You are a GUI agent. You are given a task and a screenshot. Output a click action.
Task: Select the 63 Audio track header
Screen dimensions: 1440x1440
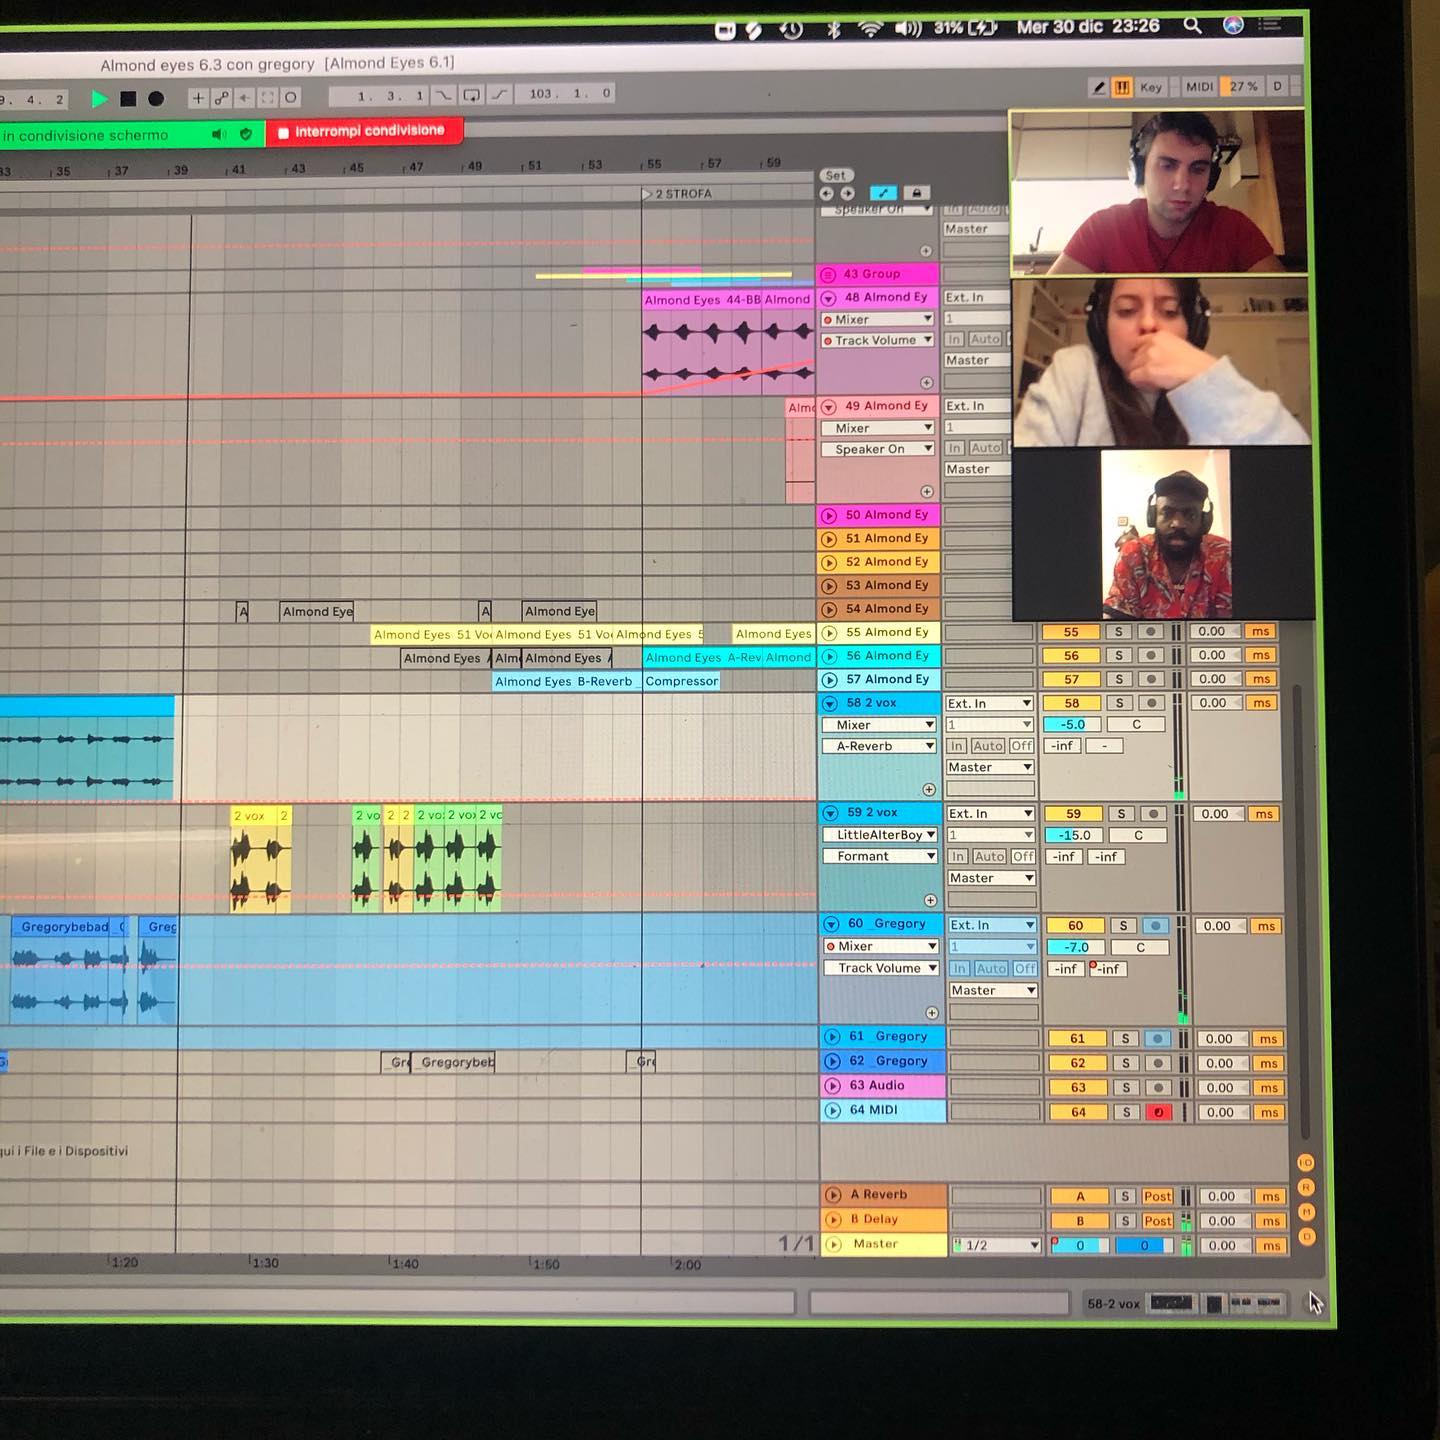pyautogui.click(x=882, y=1086)
